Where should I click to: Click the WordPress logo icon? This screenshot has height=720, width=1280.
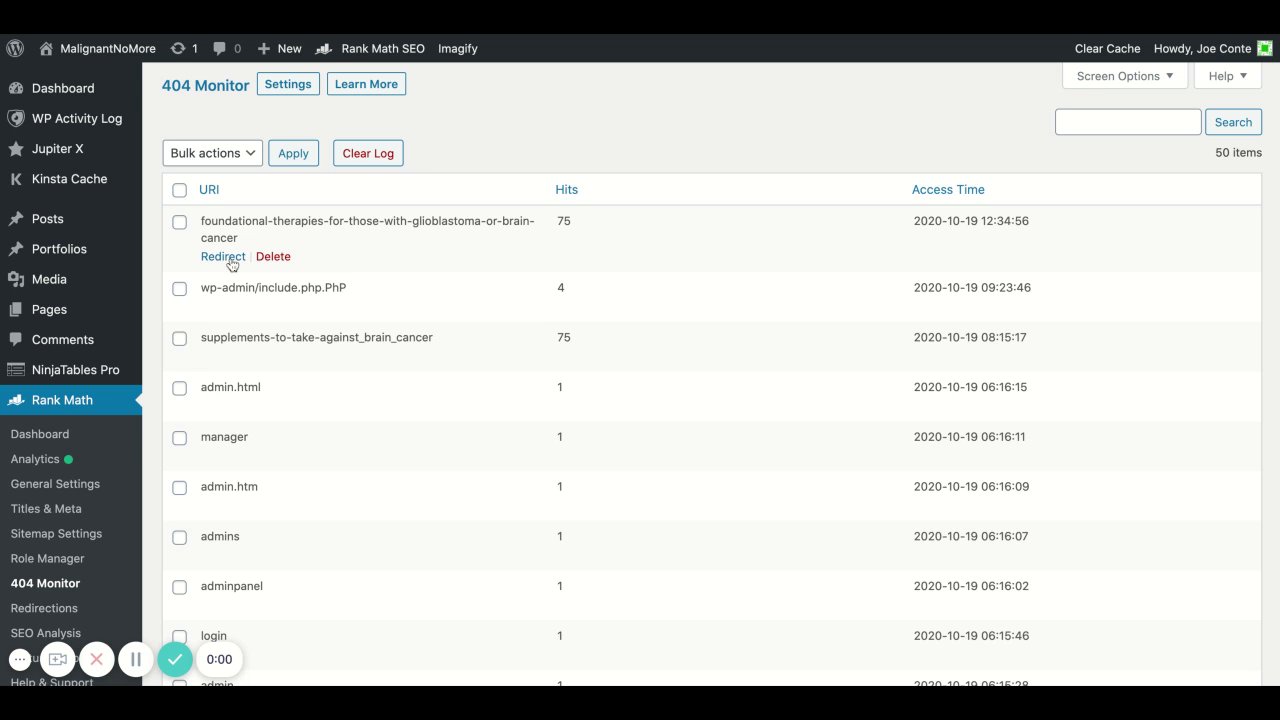click(15, 48)
